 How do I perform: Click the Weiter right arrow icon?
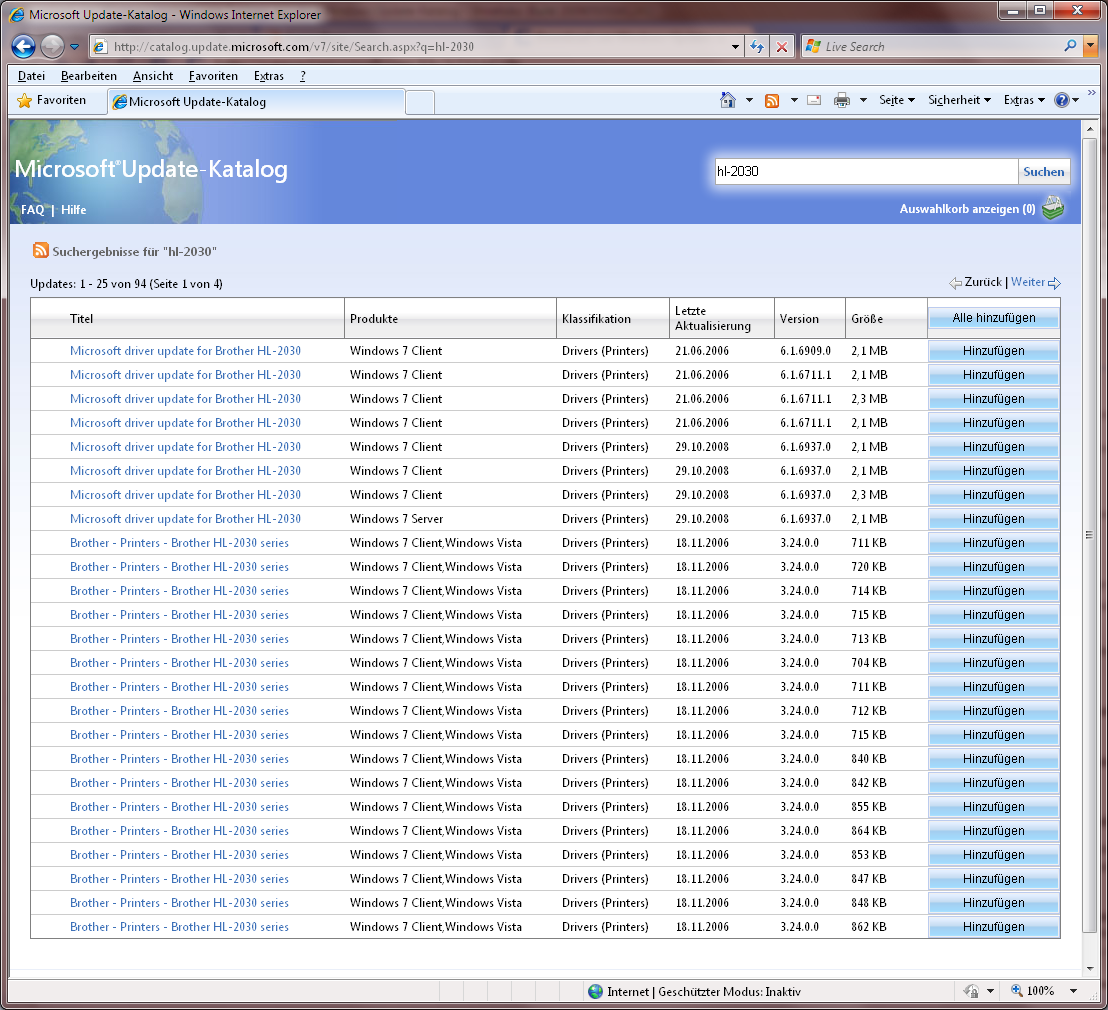click(x=1054, y=283)
